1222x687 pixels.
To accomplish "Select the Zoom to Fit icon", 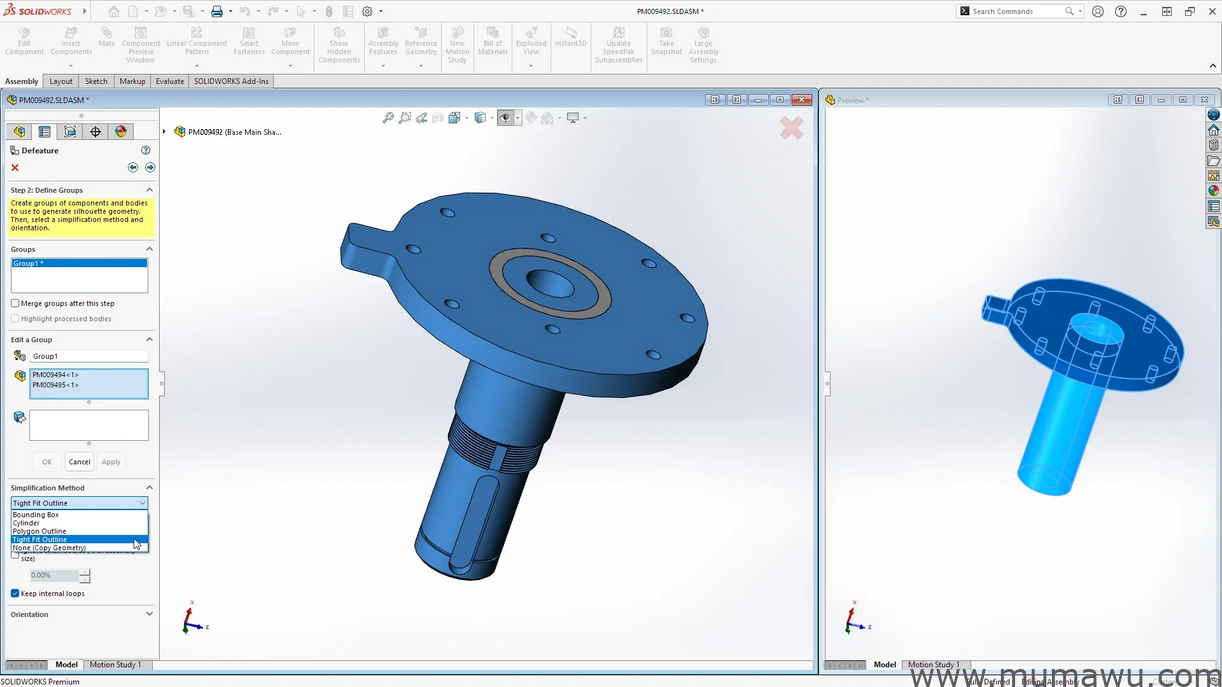I will [388, 117].
